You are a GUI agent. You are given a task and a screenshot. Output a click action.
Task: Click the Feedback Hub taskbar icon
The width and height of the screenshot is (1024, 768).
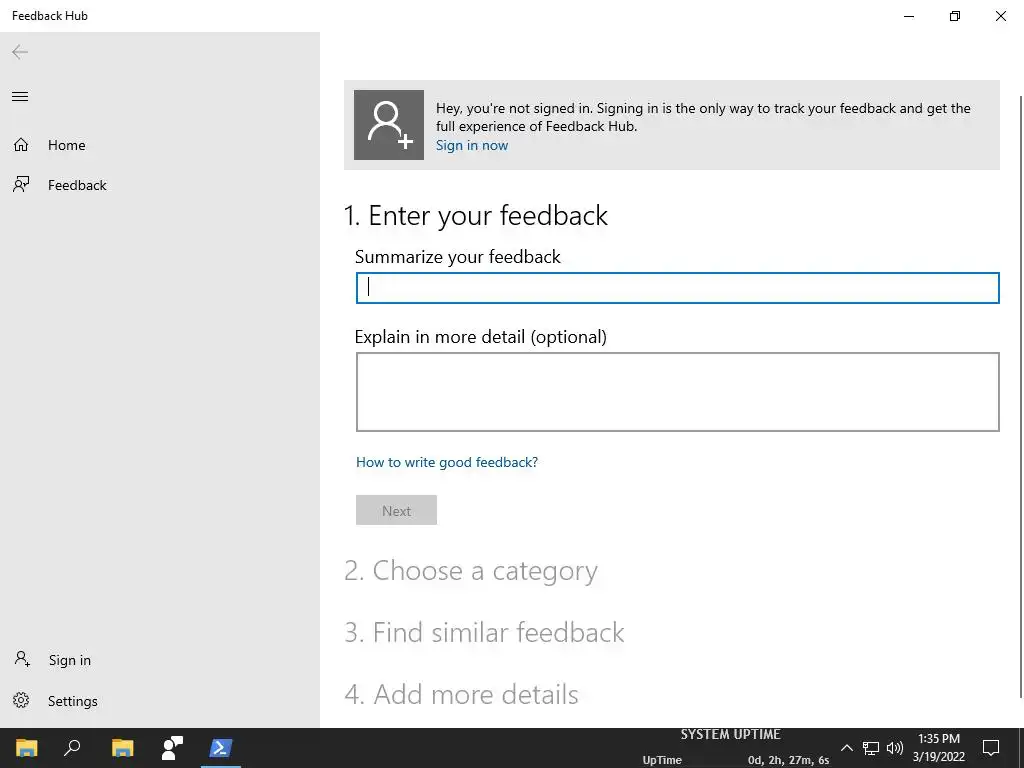click(172, 748)
